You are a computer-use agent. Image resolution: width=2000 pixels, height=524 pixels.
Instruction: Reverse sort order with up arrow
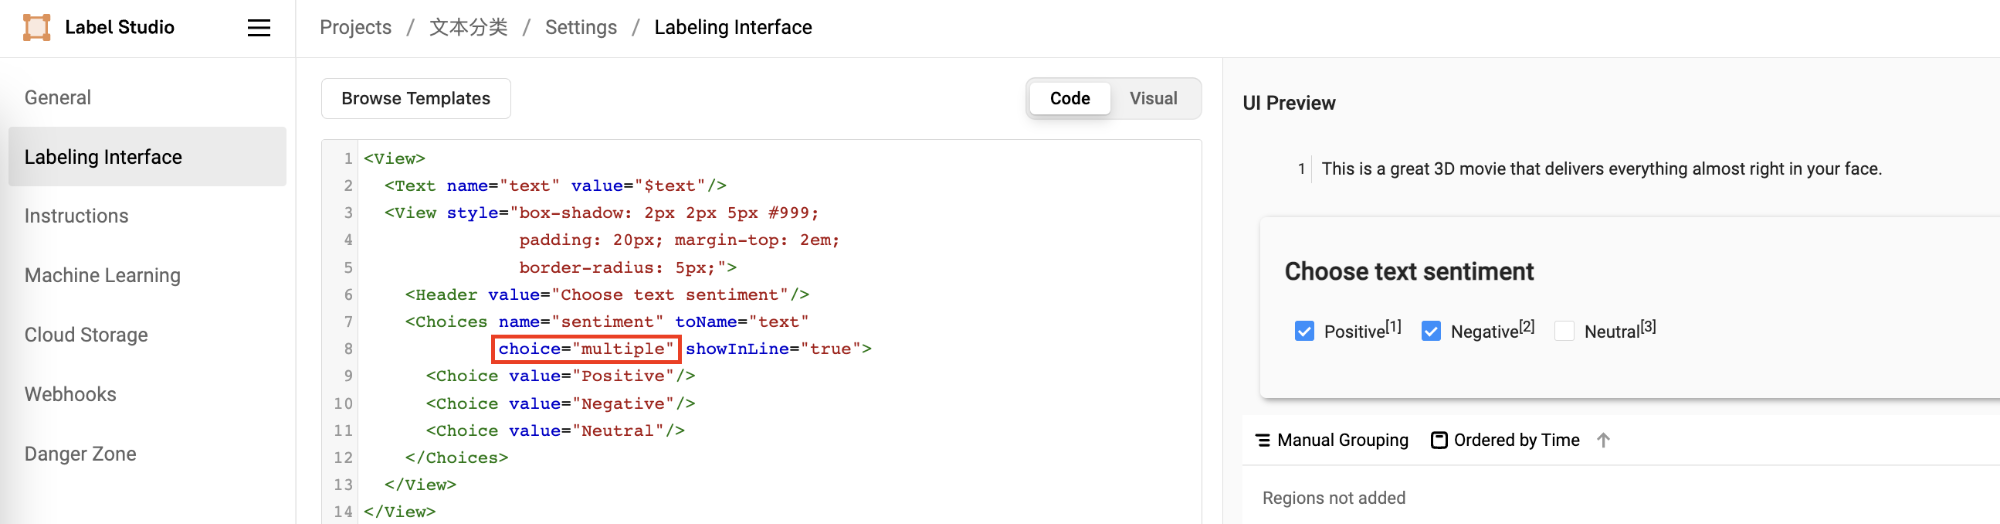click(1603, 440)
